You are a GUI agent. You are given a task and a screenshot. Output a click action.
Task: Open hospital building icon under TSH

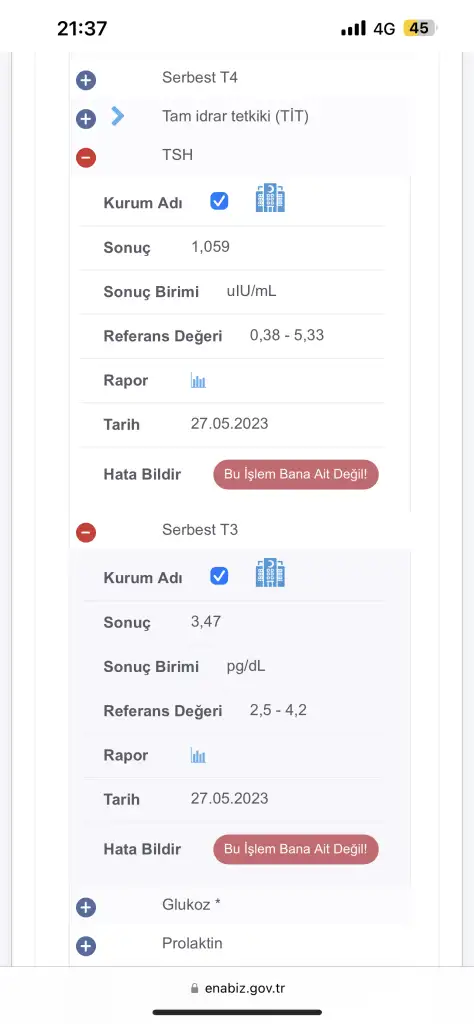pyautogui.click(x=270, y=198)
